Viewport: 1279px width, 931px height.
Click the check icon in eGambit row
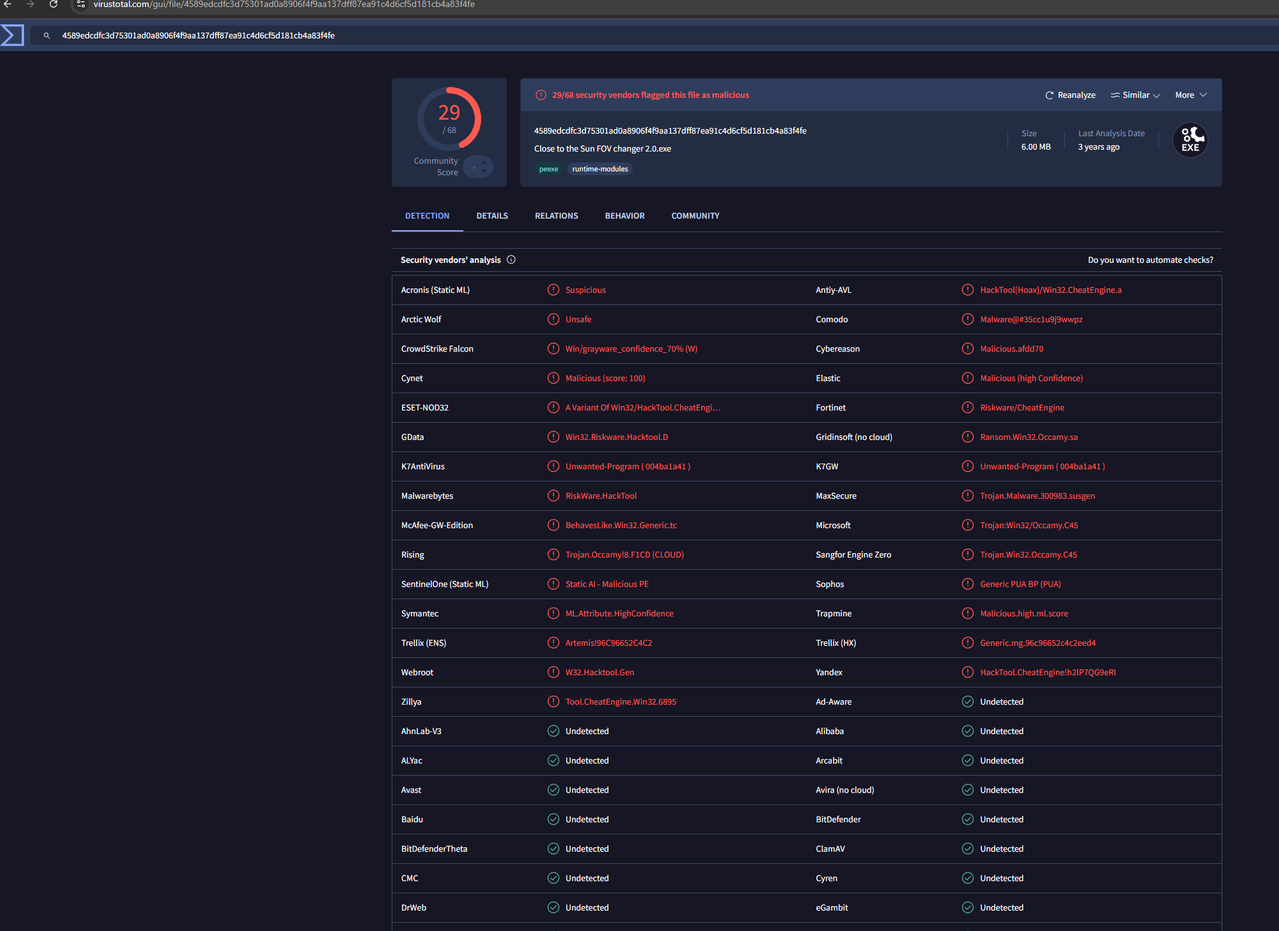click(968, 908)
